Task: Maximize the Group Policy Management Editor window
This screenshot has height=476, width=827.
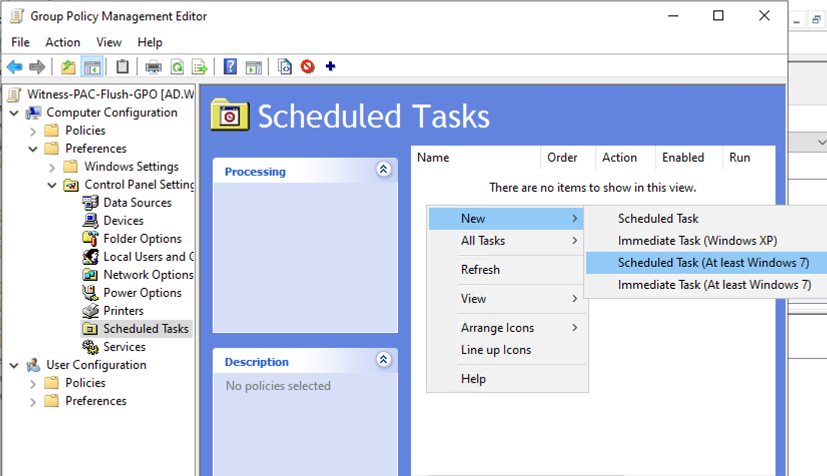Action: (718, 16)
